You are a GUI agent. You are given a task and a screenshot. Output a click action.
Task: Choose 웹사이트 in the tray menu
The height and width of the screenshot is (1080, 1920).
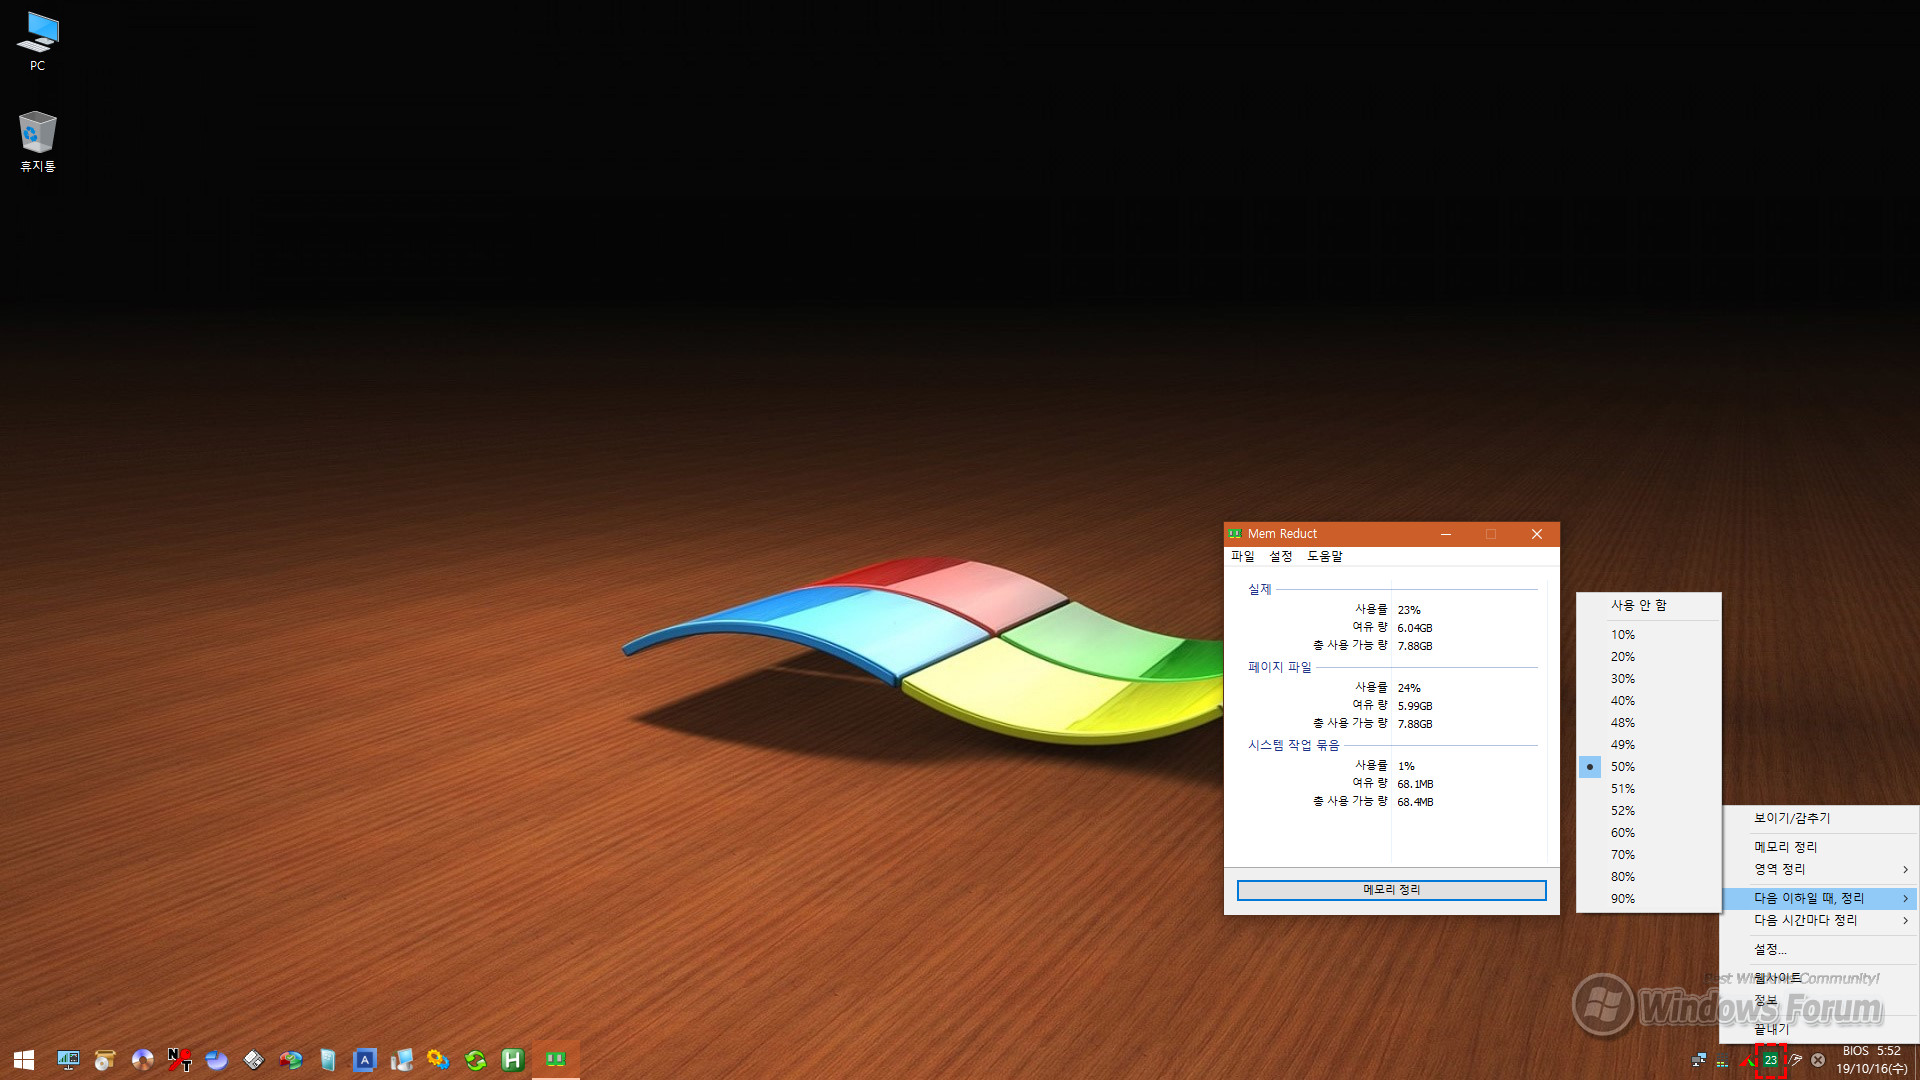[1819, 979]
